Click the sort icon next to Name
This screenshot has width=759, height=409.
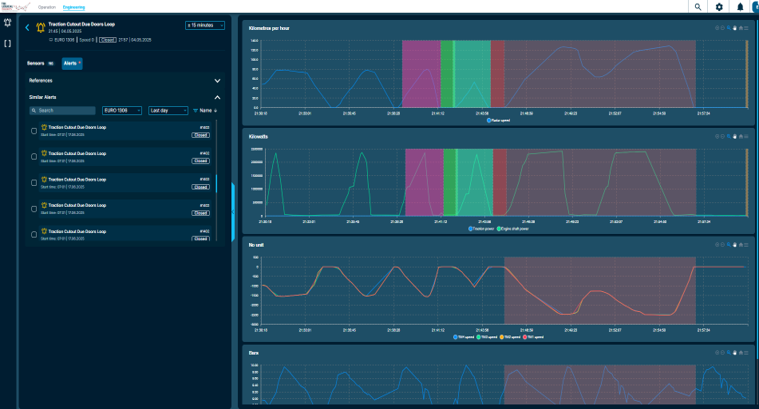pos(215,110)
